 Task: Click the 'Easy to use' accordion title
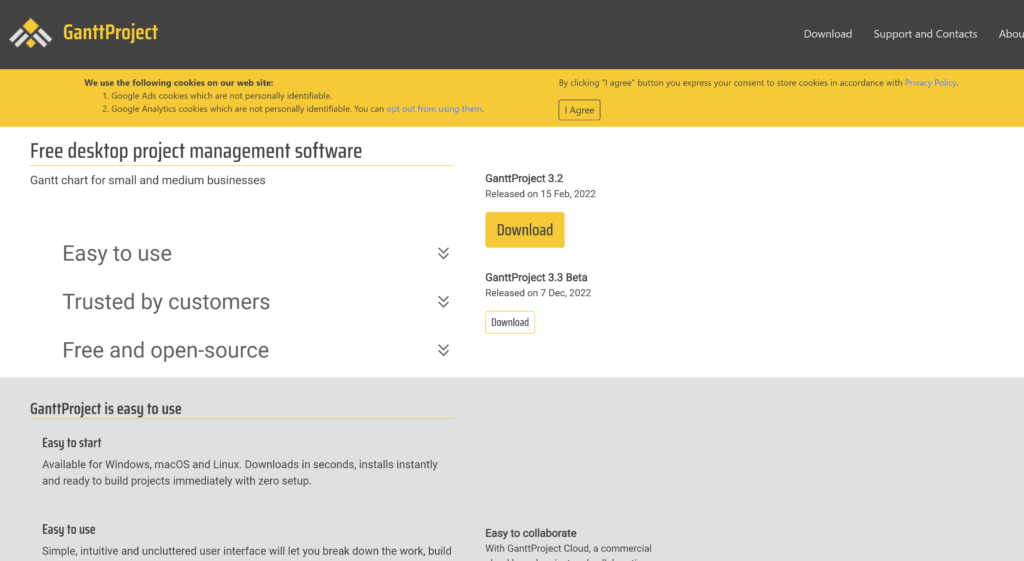click(117, 254)
